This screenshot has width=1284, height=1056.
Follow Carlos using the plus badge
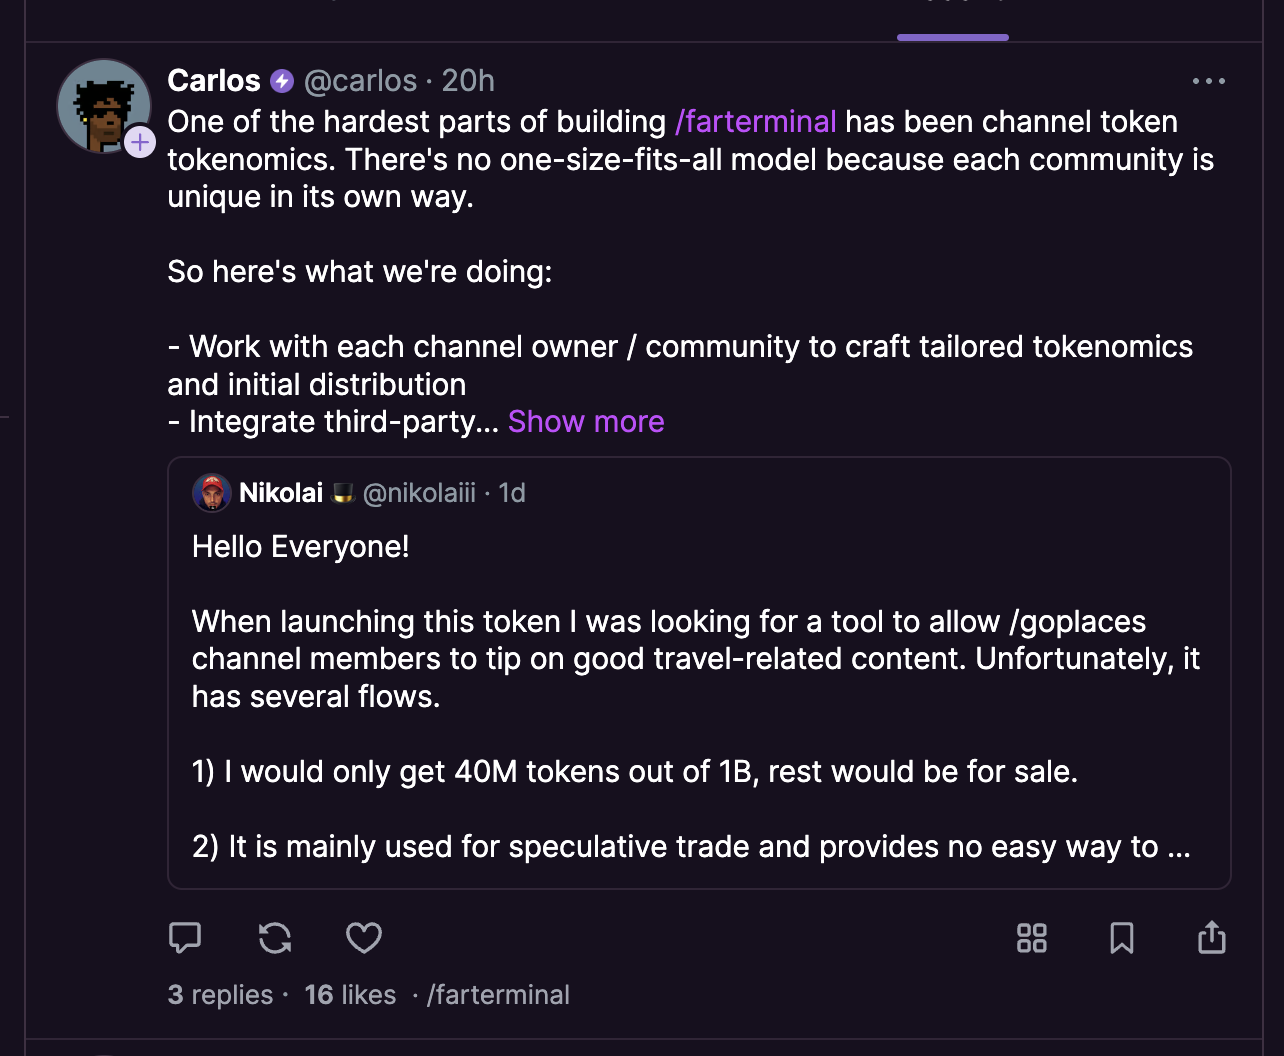point(140,143)
